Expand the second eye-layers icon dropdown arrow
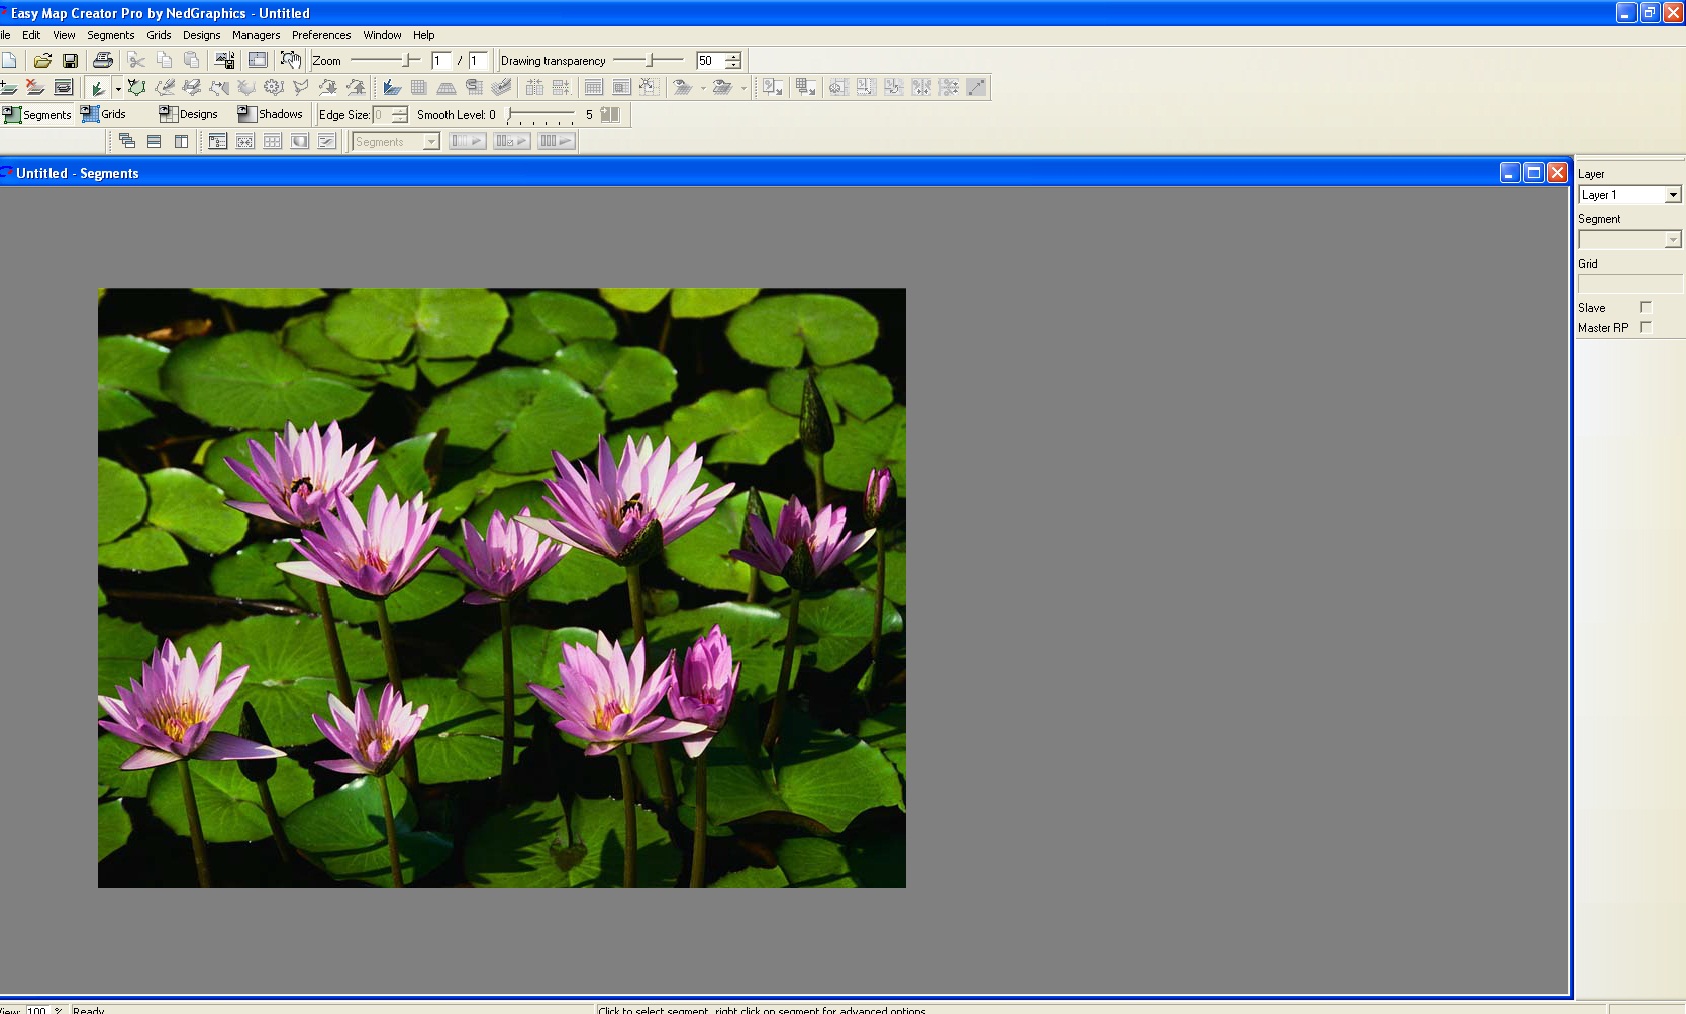 [x=743, y=88]
